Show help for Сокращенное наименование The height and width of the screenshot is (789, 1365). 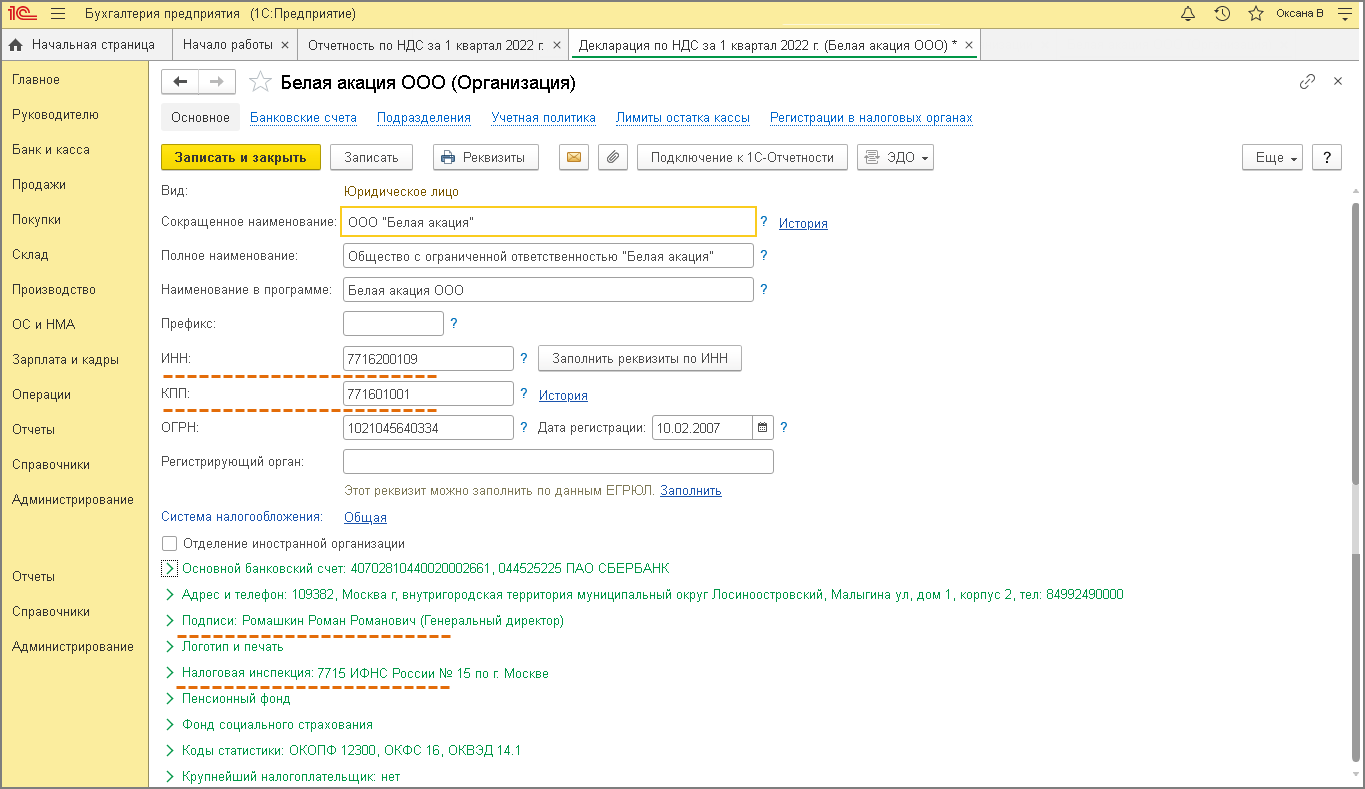tap(764, 222)
